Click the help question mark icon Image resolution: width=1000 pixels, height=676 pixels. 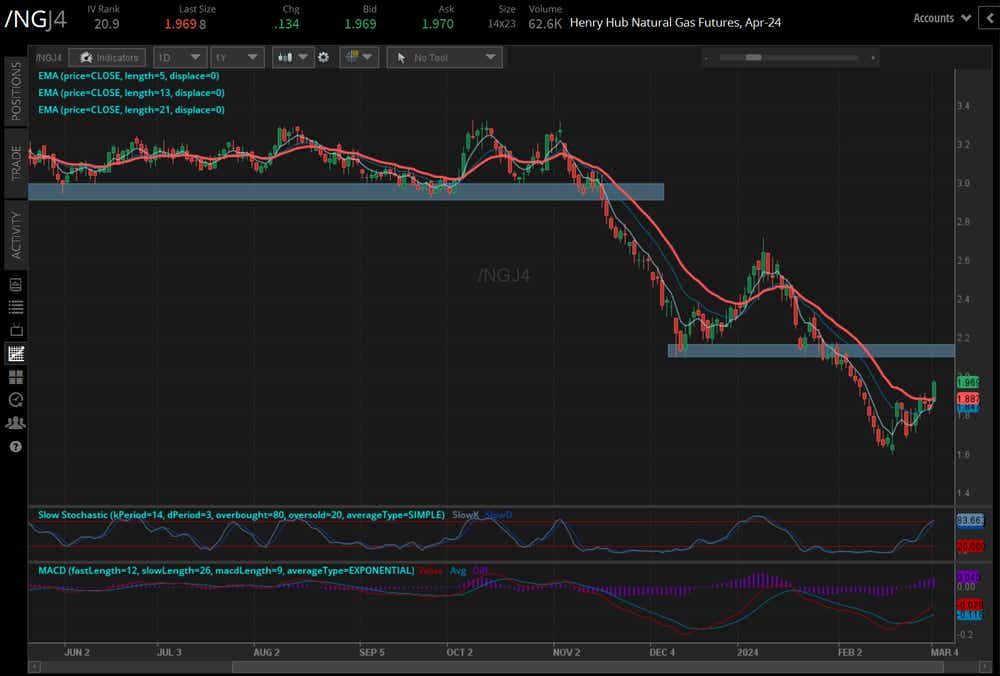[15, 446]
